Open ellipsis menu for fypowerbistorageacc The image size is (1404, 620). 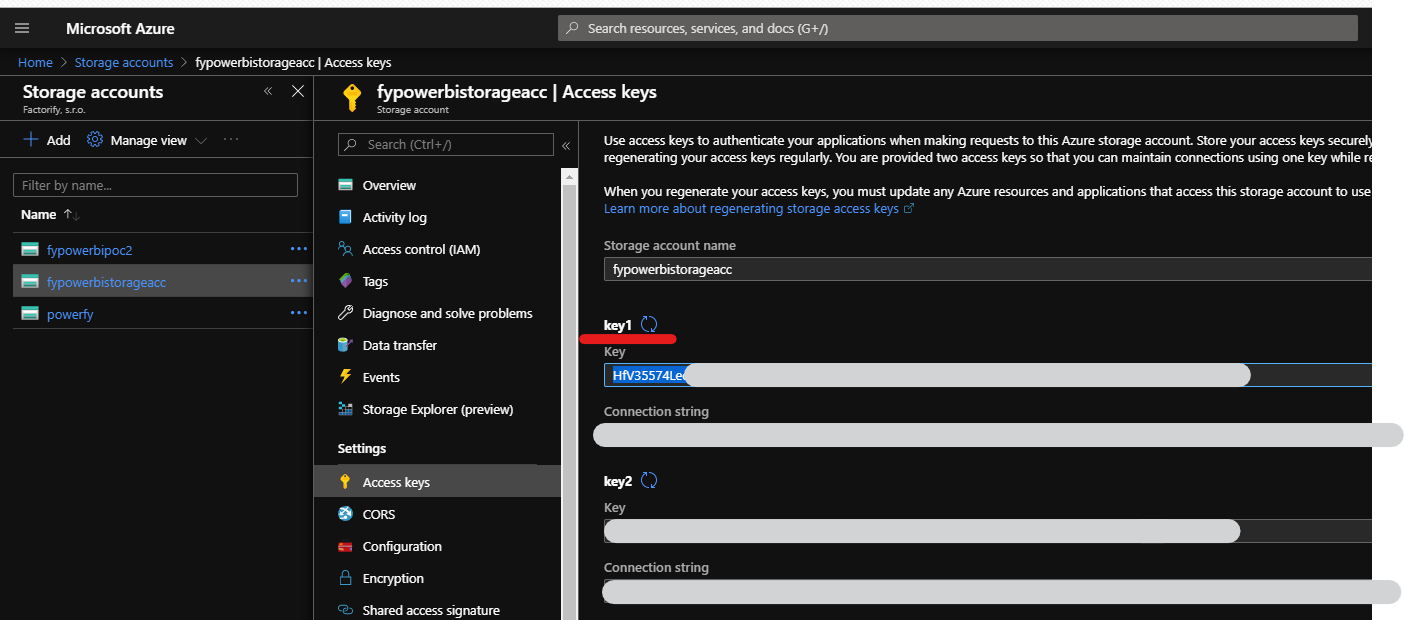pyautogui.click(x=298, y=281)
